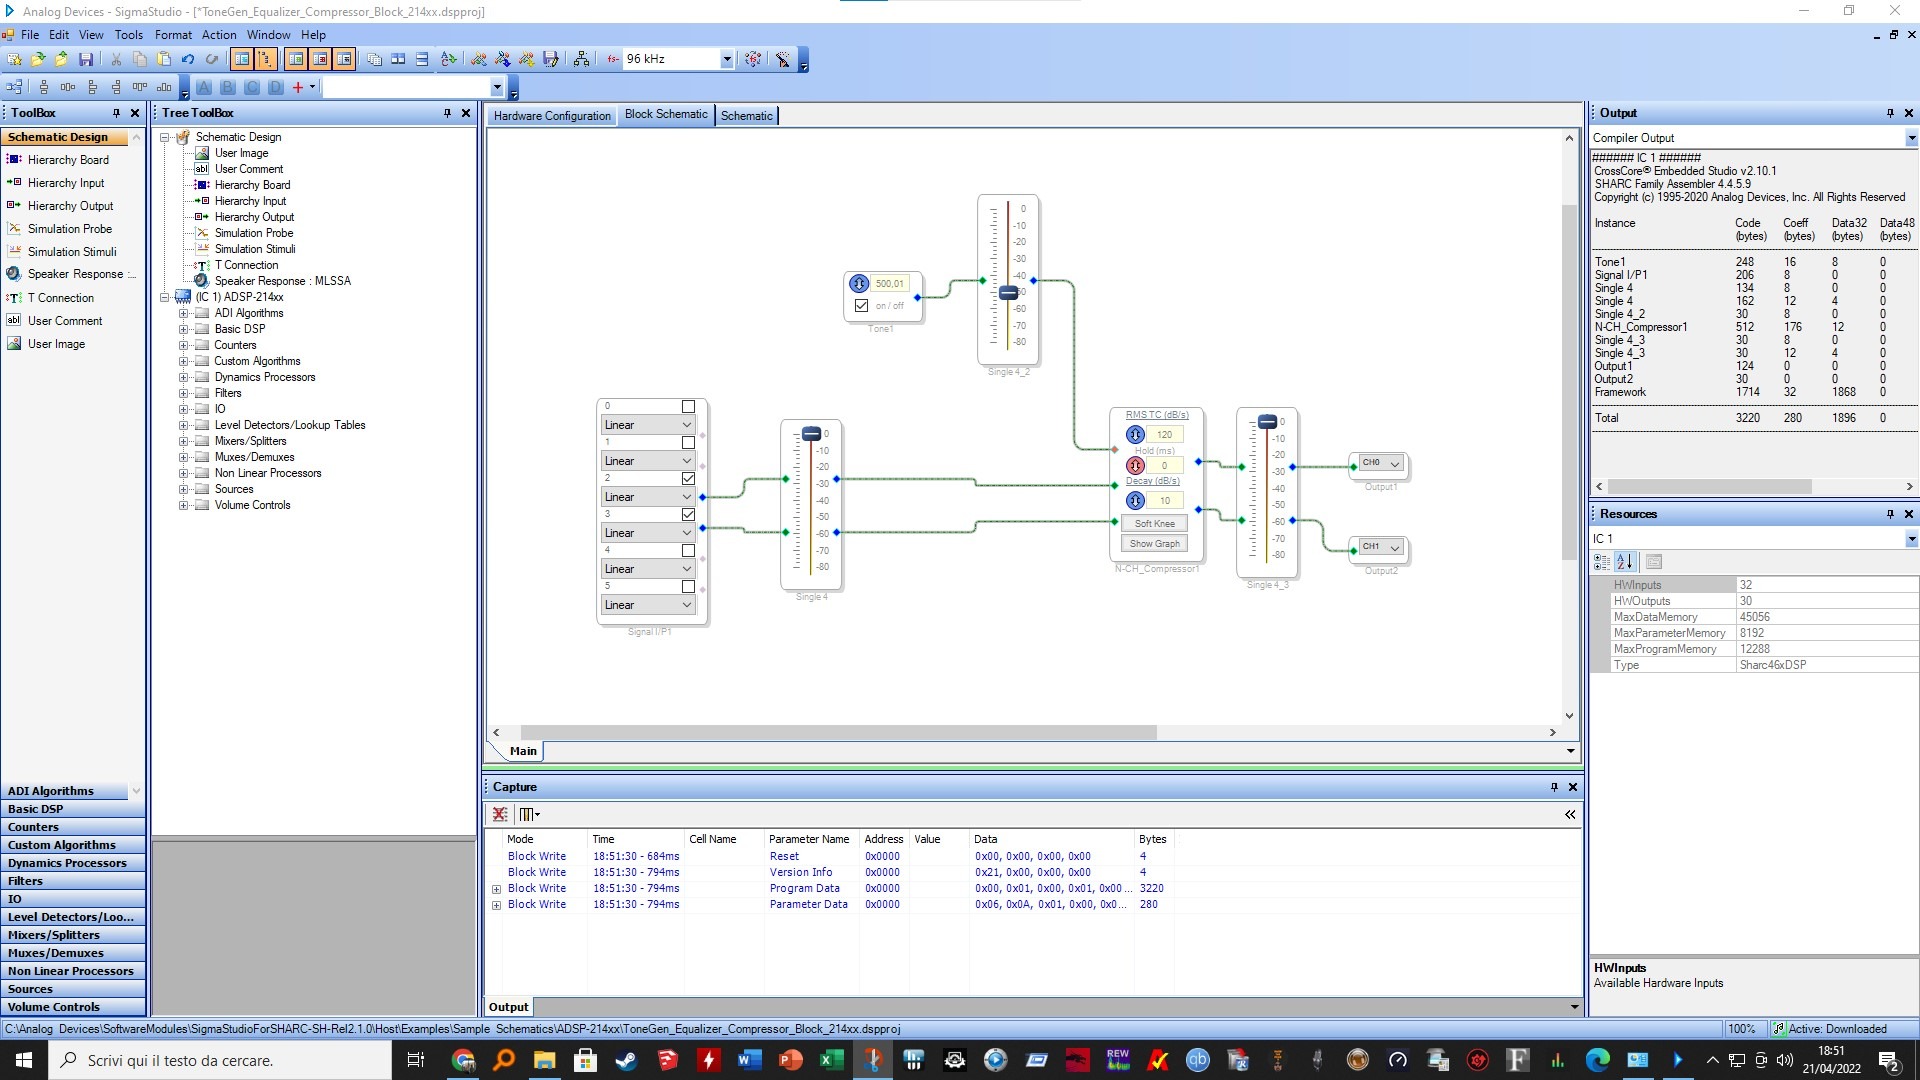The image size is (1920, 1080).
Task: Open Google Chrome from the taskbar
Action: coord(463,1060)
